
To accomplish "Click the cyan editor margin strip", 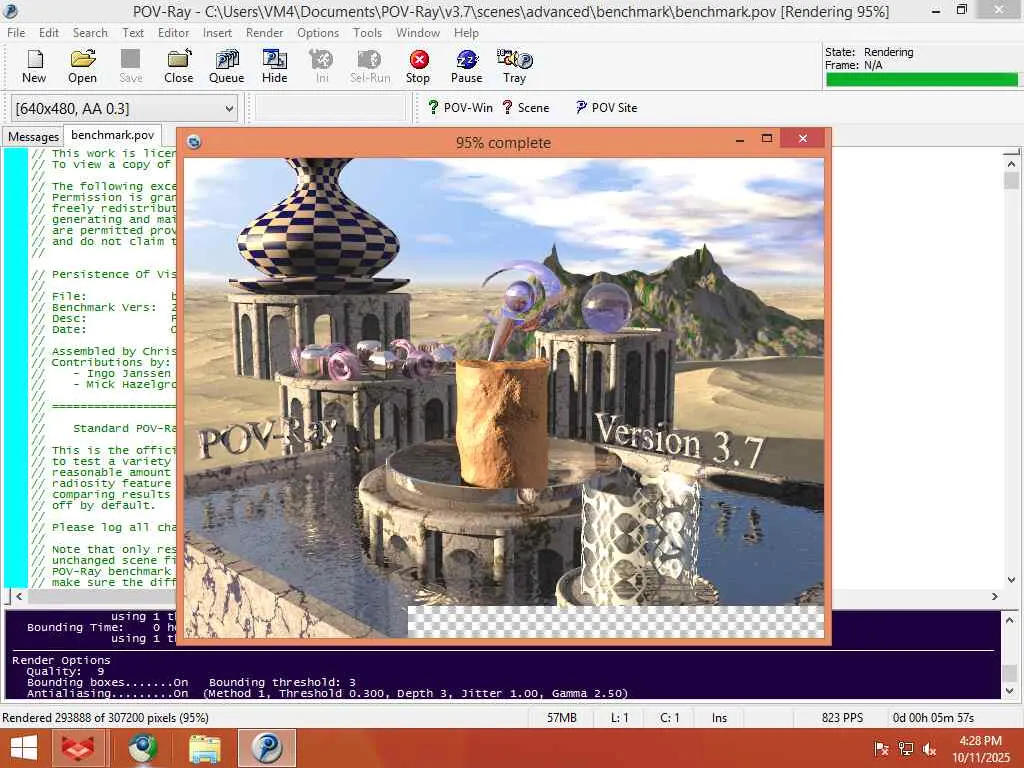I will (x=16, y=368).
